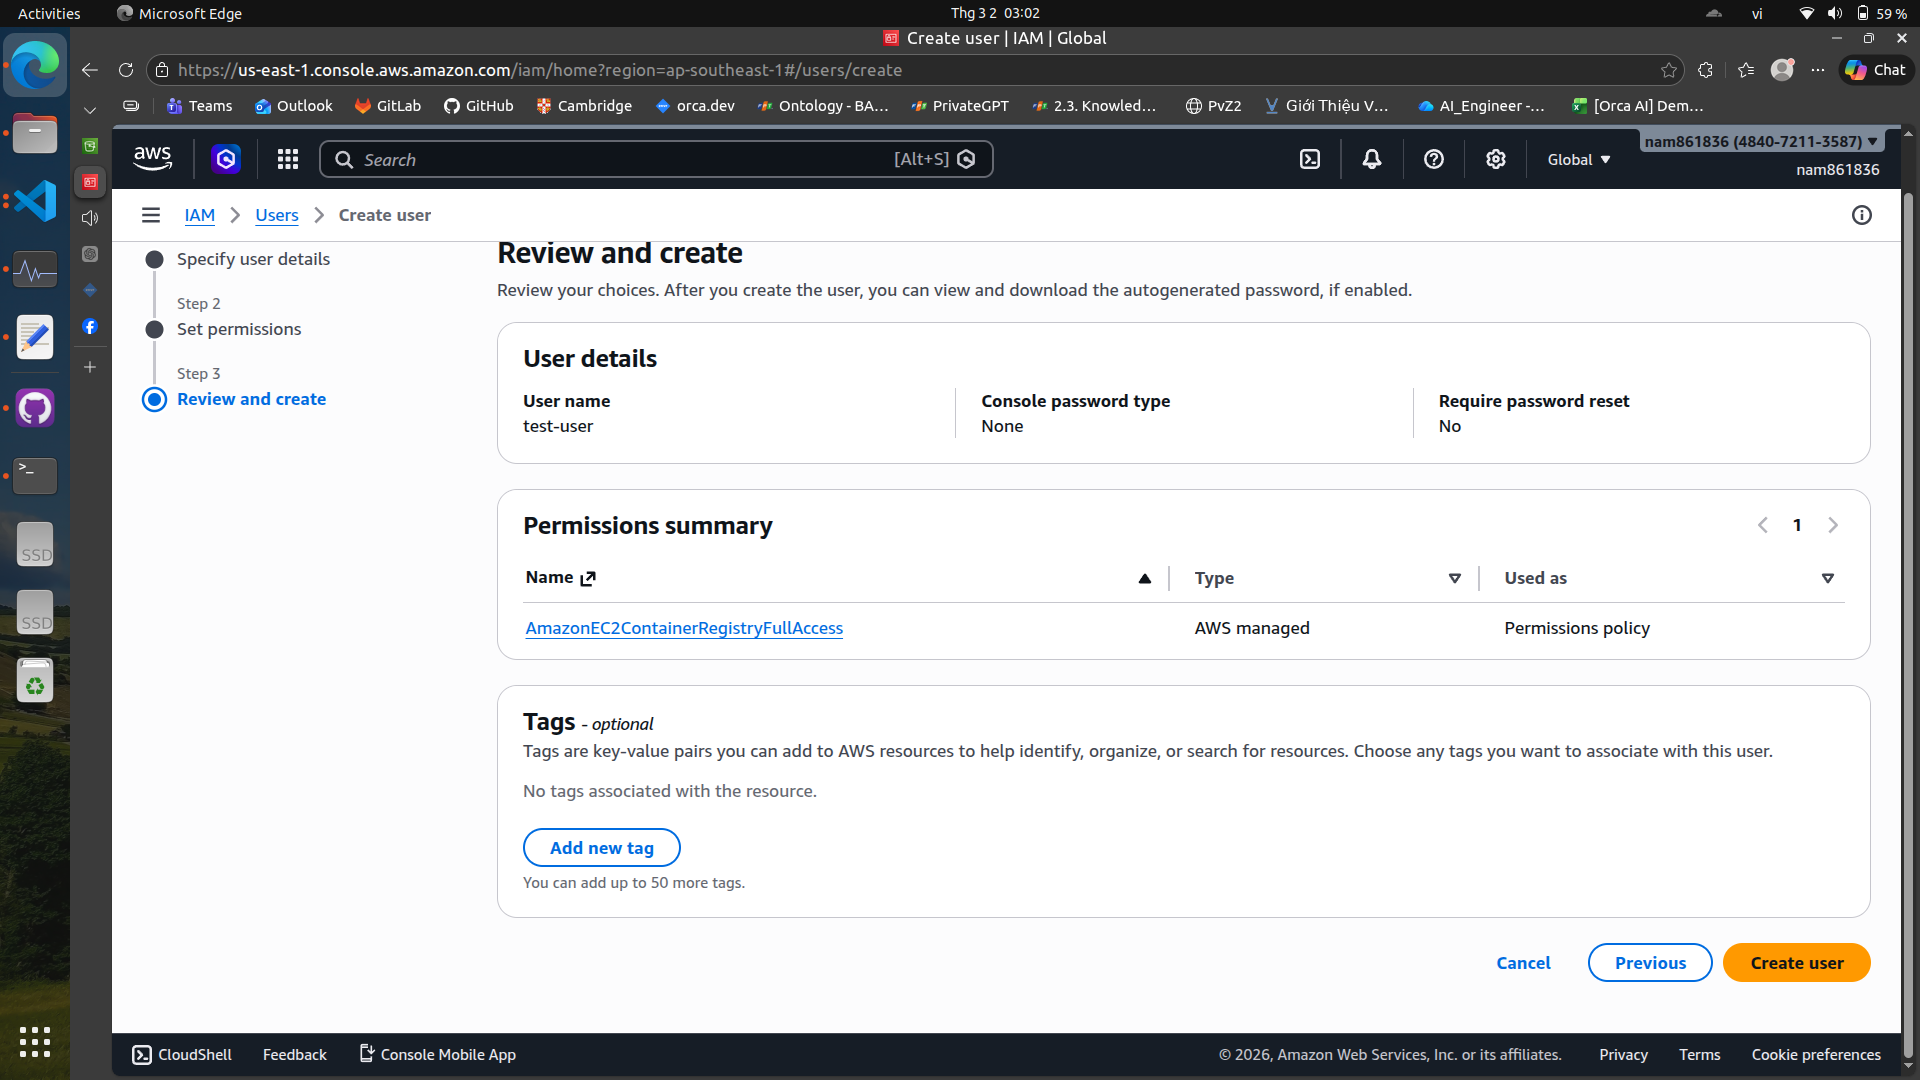
Task: Select the Review and create step radio
Action: pyautogui.click(x=155, y=399)
